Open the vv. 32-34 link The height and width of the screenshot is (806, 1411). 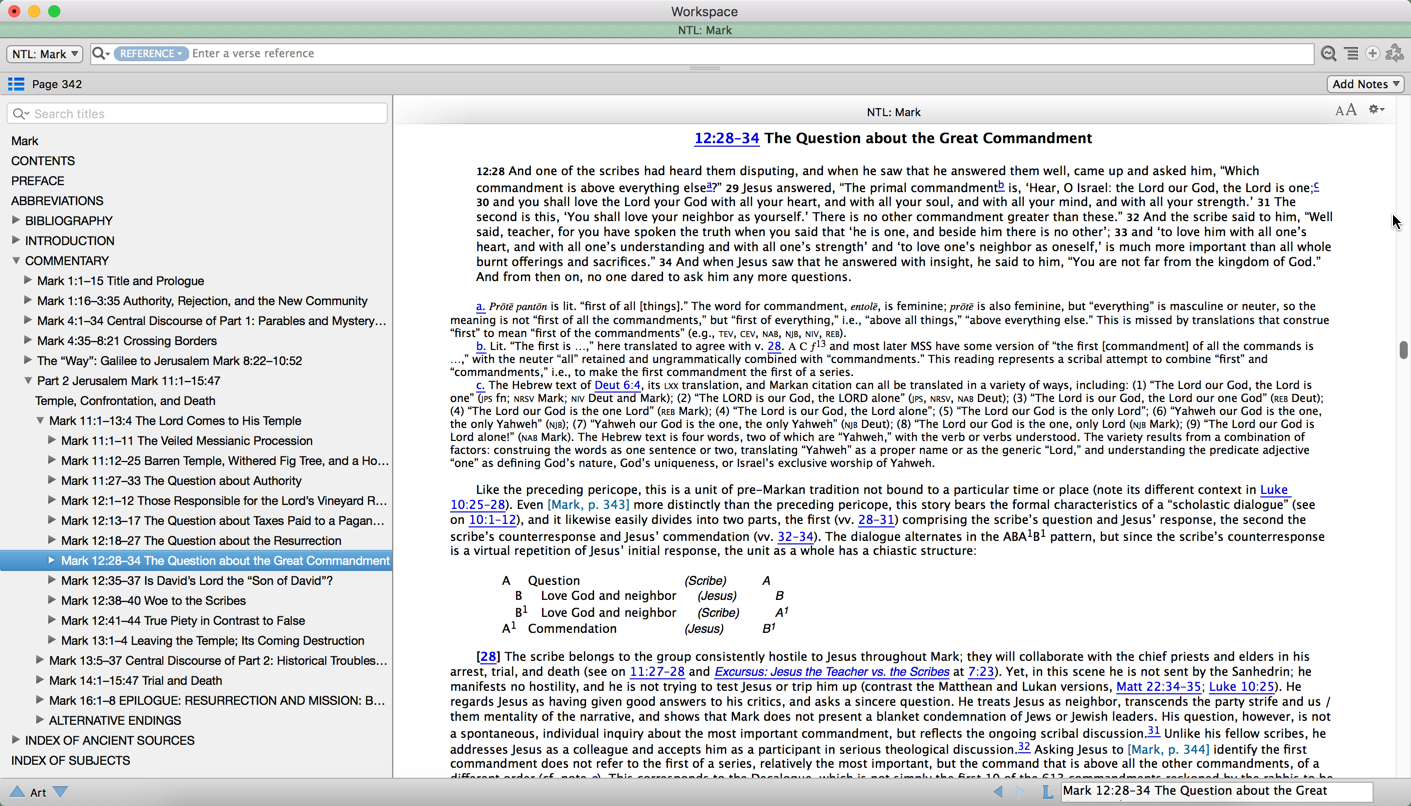[x=795, y=537]
